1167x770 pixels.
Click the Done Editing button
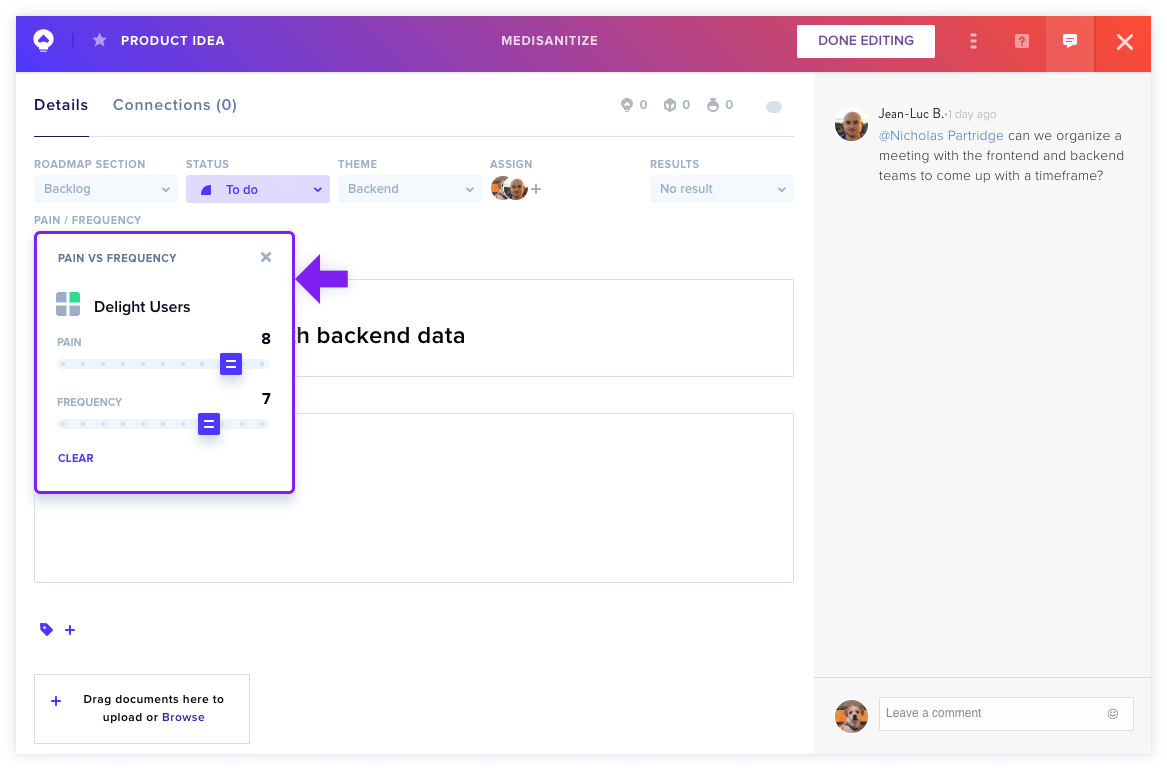[866, 41]
